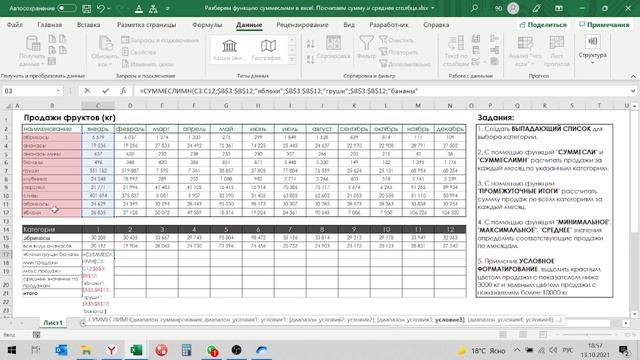Select the Лист1 sheet tab
The height and width of the screenshot is (360, 640).
point(53,323)
